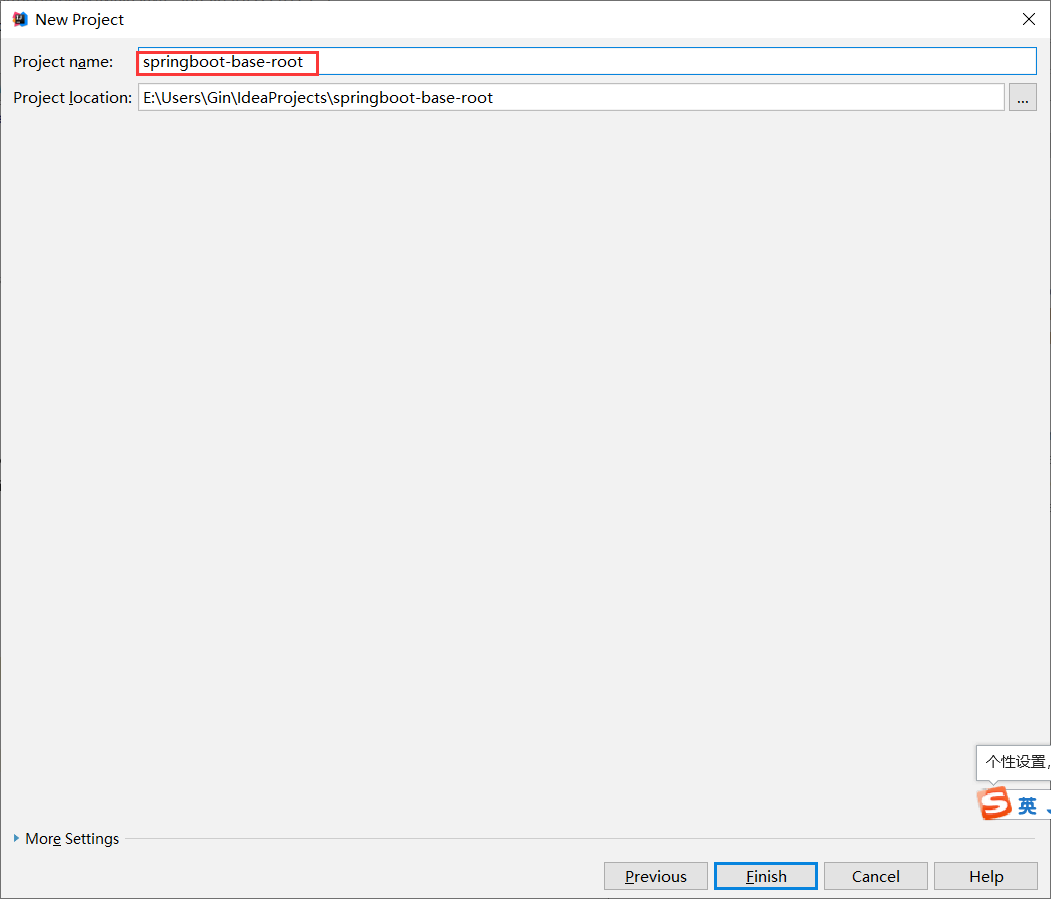The width and height of the screenshot is (1051, 899).
Task: Open the folder browse ellipsis button
Action: 1022,98
